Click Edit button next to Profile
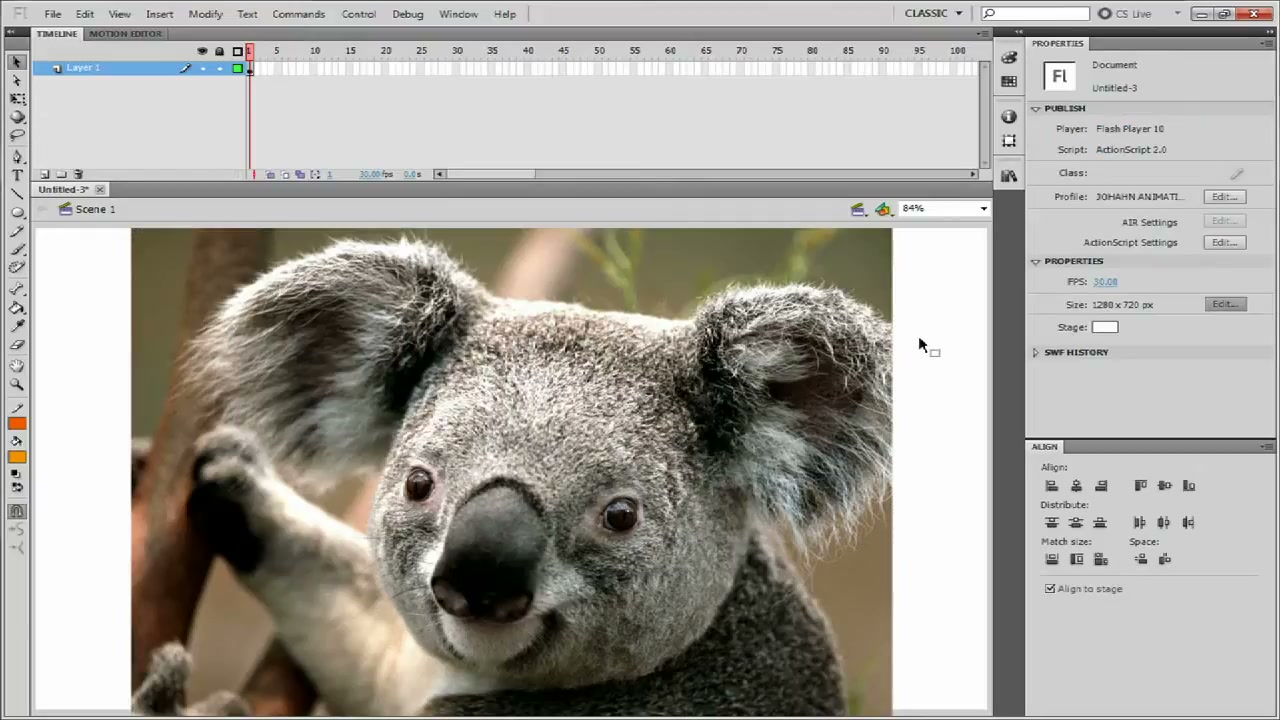This screenshot has width=1280, height=720. pyautogui.click(x=1225, y=197)
